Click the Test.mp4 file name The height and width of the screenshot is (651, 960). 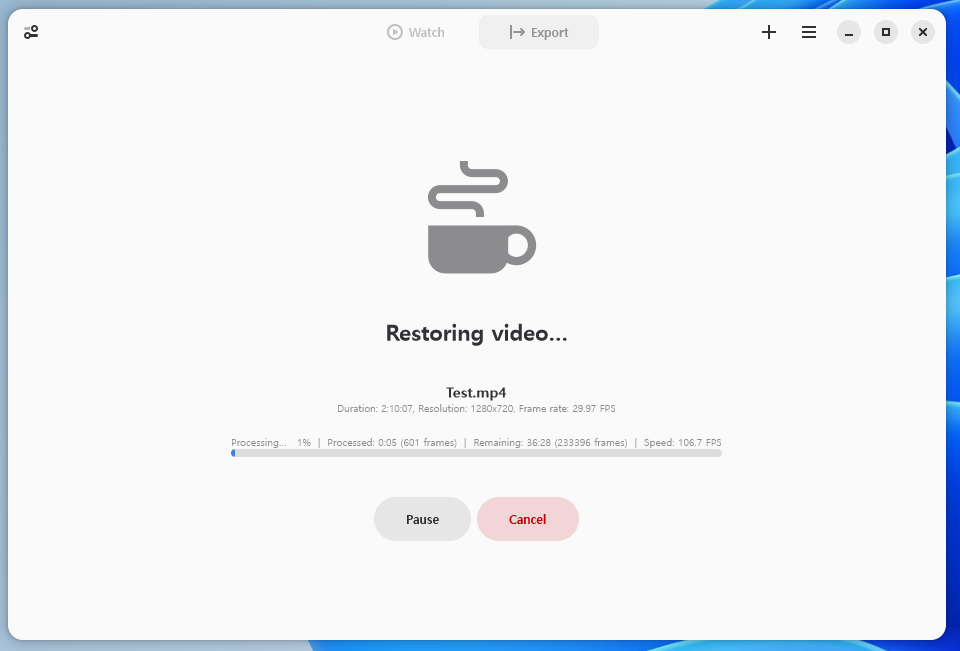pos(476,392)
